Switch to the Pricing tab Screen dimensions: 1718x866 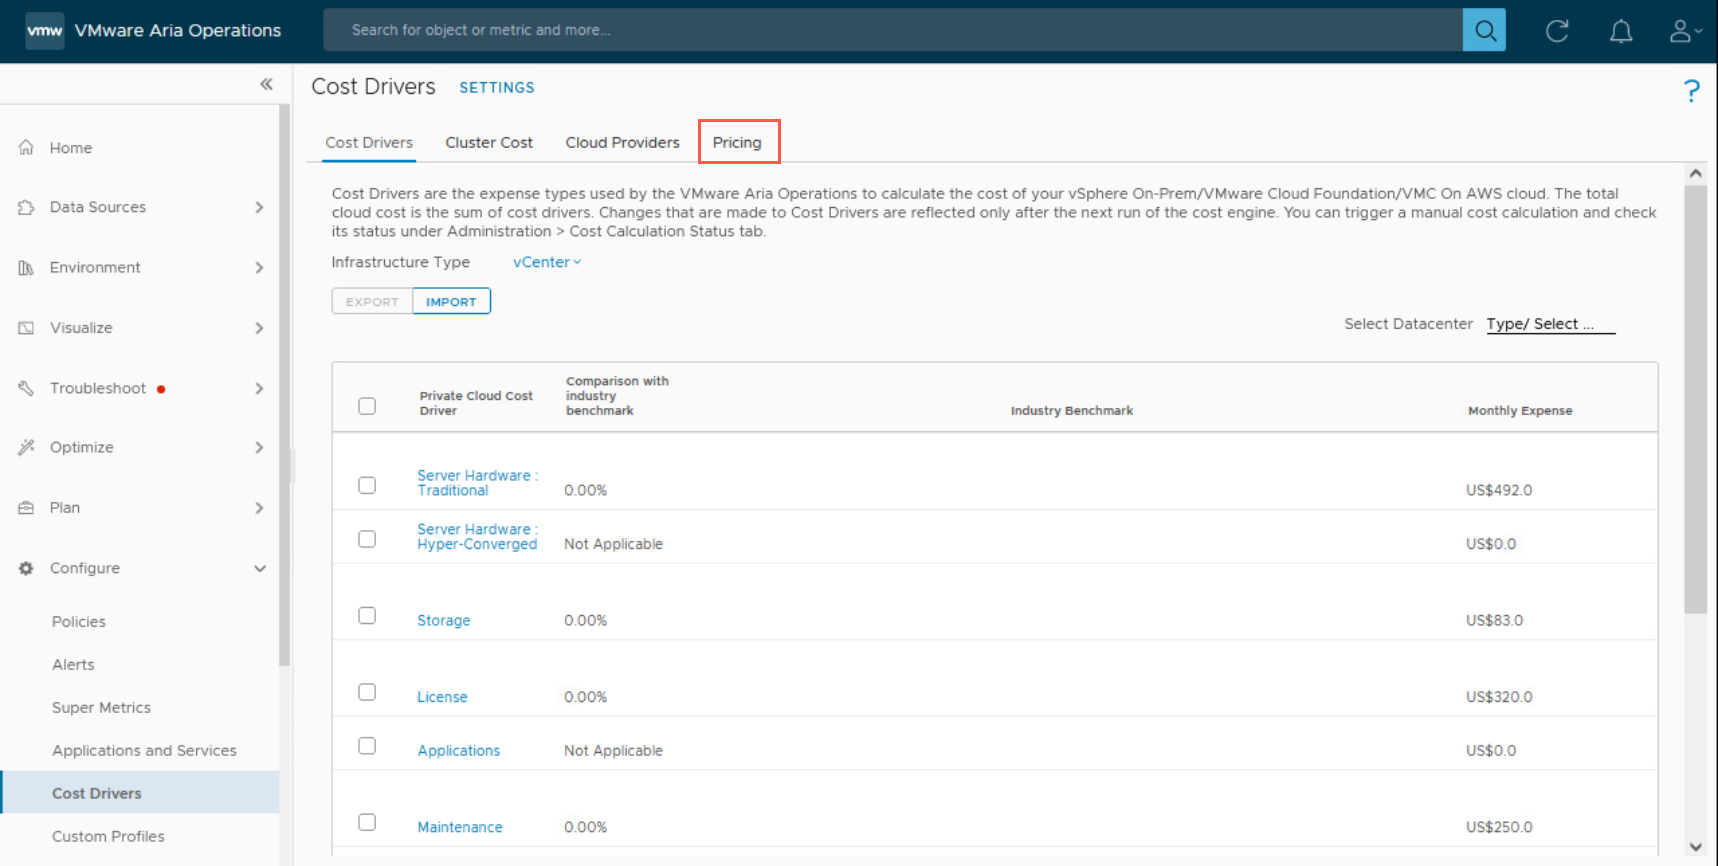(737, 142)
